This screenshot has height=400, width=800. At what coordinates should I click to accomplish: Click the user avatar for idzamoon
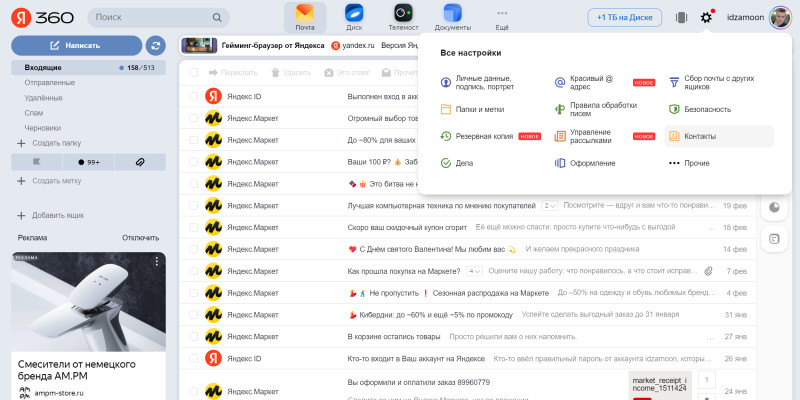coord(779,17)
